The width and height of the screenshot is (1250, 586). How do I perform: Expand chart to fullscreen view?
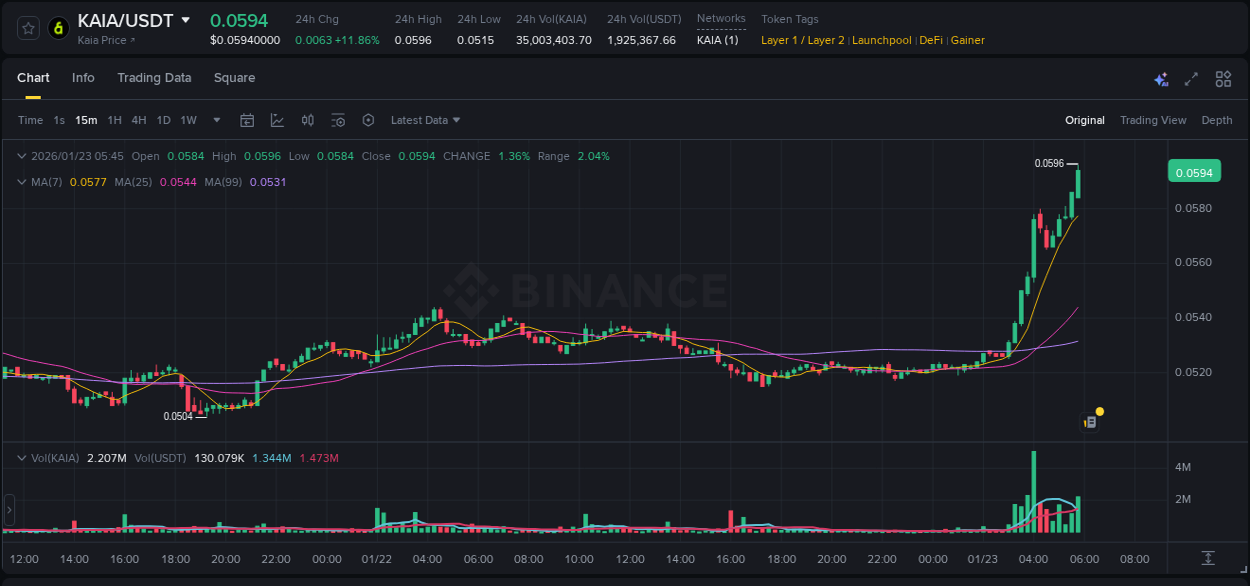click(1190, 77)
